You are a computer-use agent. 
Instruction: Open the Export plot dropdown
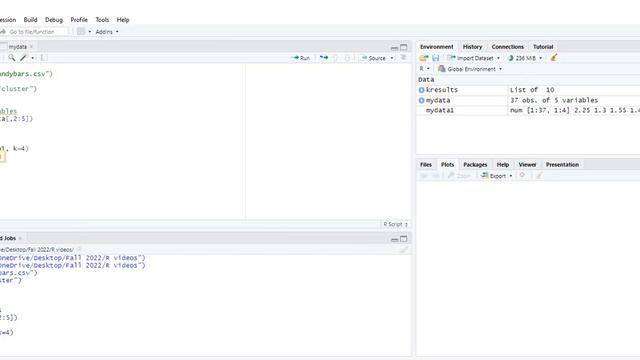coord(496,176)
